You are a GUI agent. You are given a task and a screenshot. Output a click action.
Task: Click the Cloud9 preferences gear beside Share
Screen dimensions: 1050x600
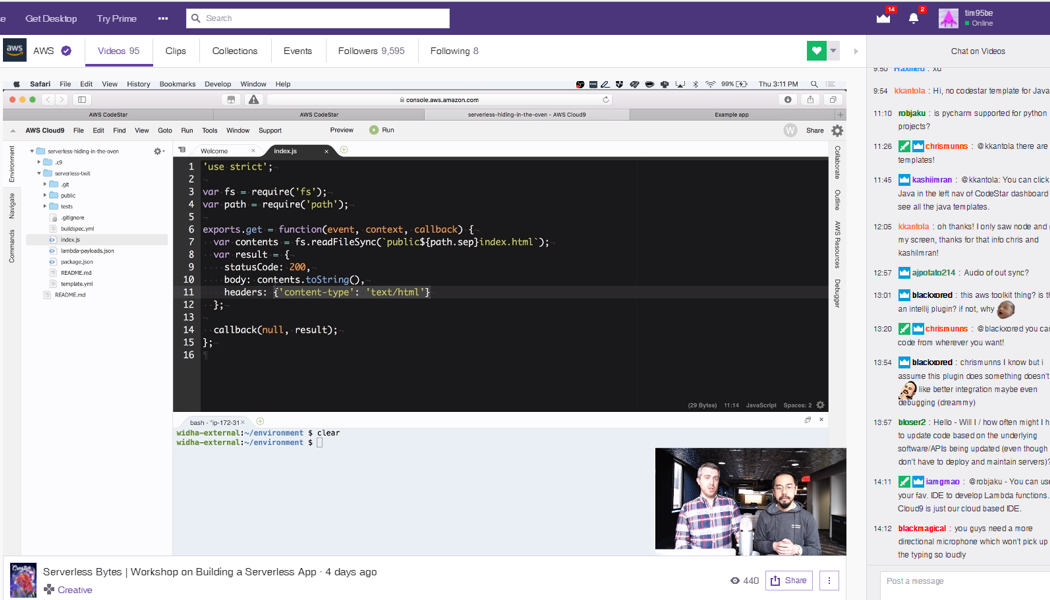pyautogui.click(x=837, y=131)
